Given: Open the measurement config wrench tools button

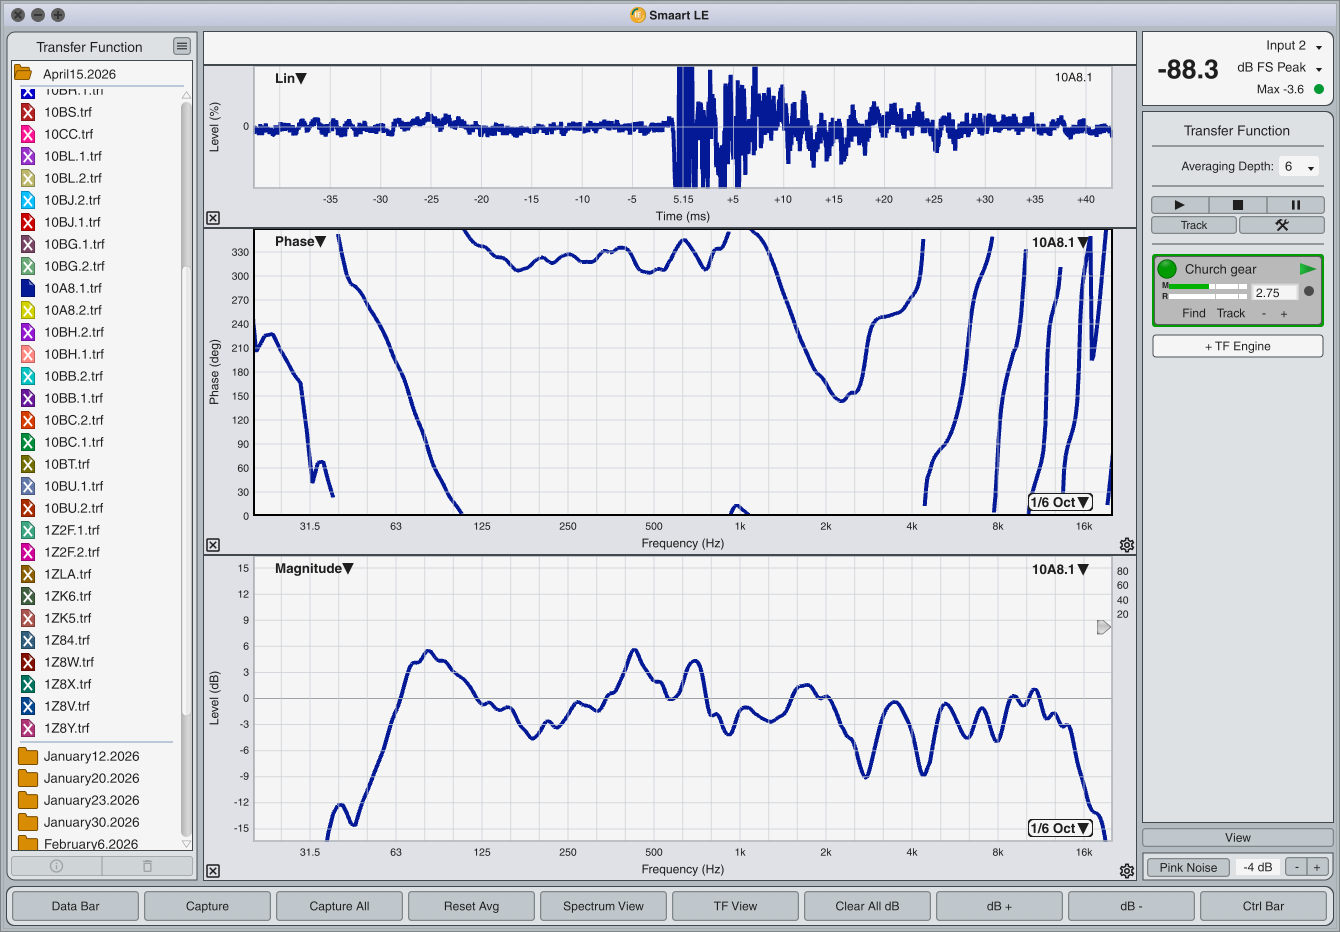Looking at the screenshot, I should click(1281, 225).
